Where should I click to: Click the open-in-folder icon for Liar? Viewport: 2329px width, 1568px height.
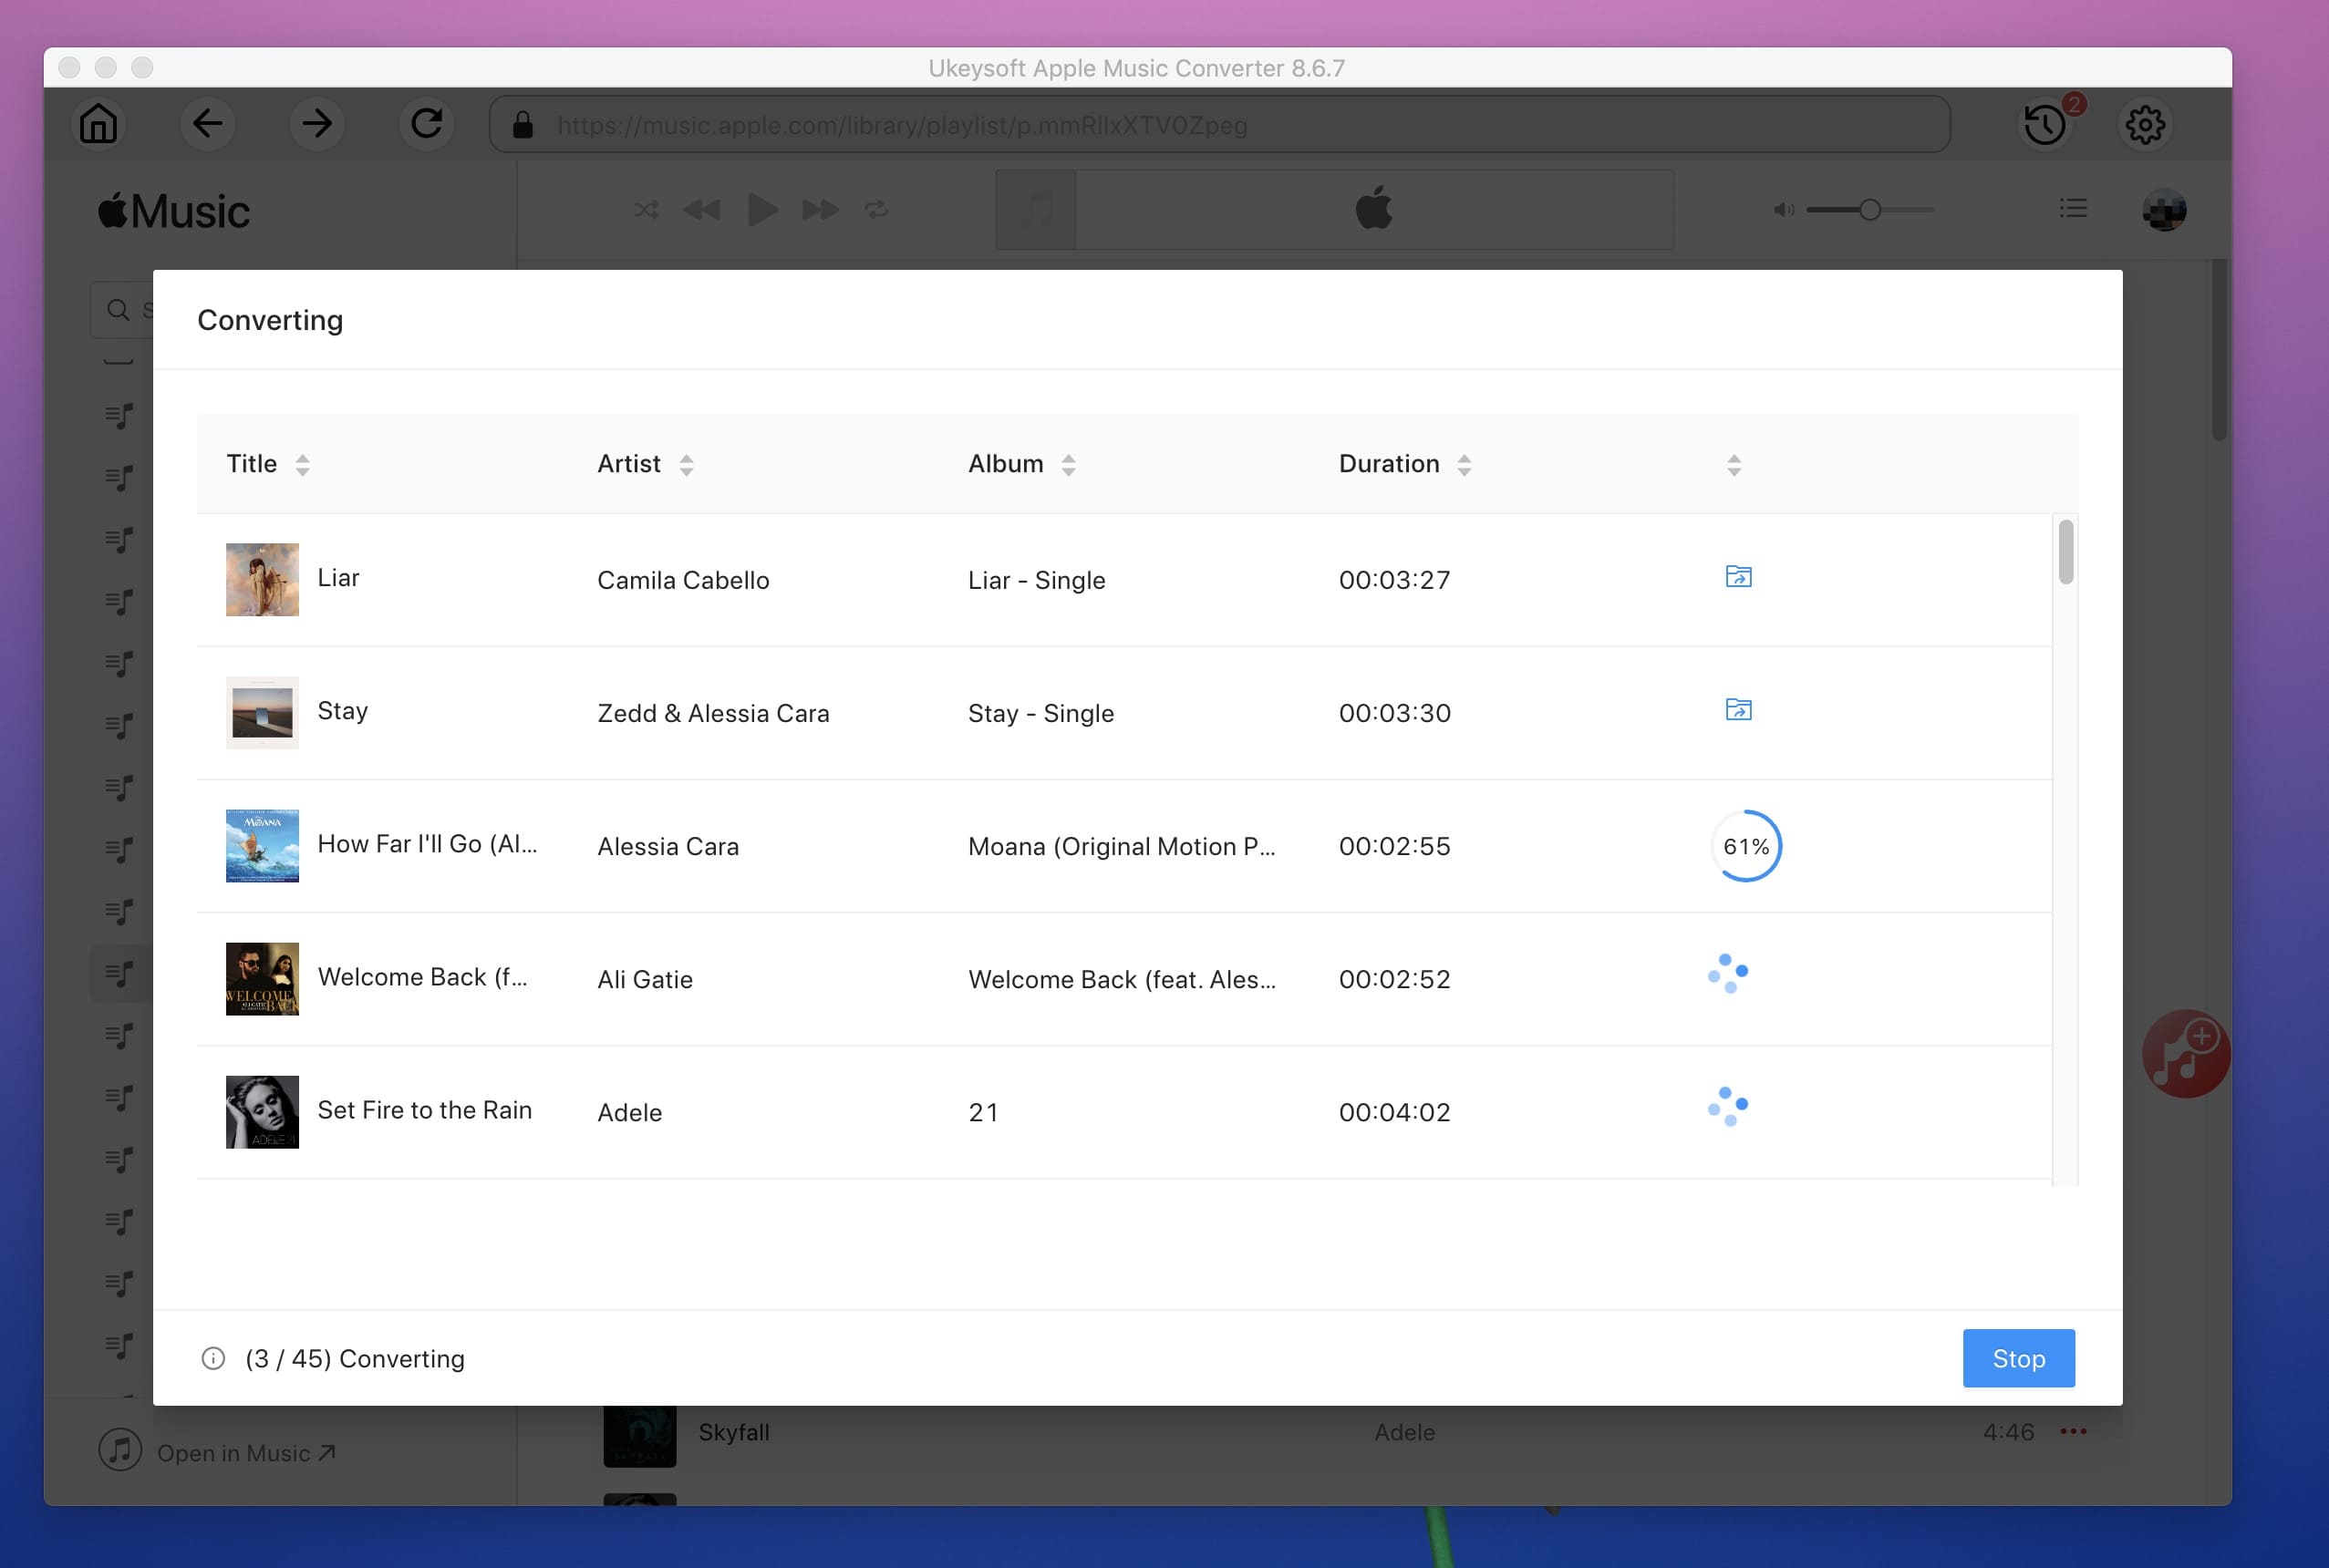[x=1737, y=576]
